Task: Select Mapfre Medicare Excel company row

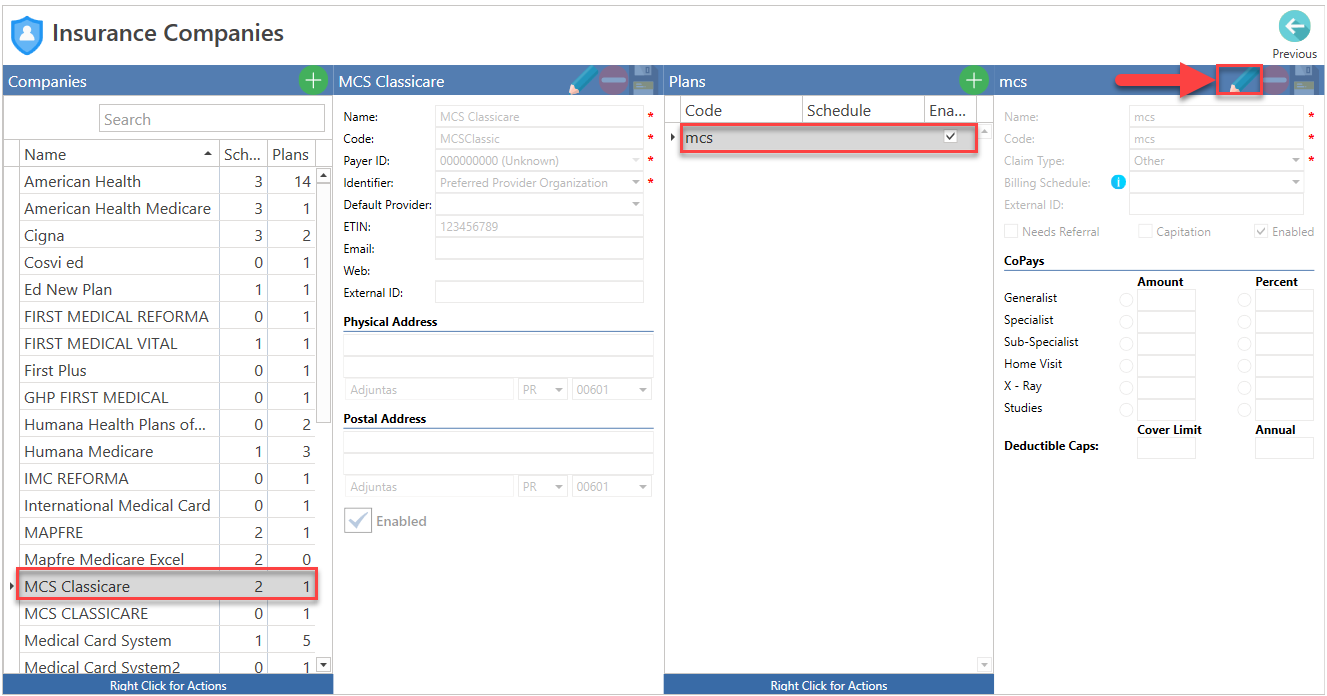Action: (167, 559)
